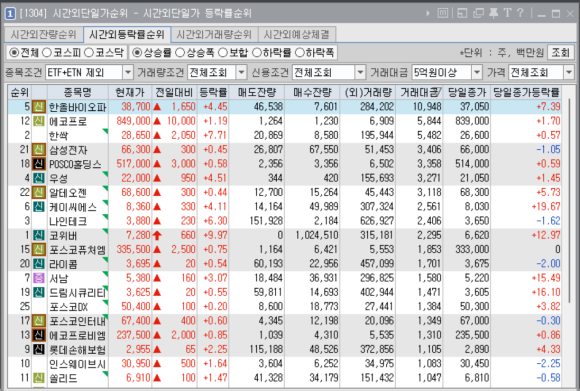Viewport: 580px width, 391px height.
Task: Click the screen layout icon in title bar
Action: click(x=462, y=13)
